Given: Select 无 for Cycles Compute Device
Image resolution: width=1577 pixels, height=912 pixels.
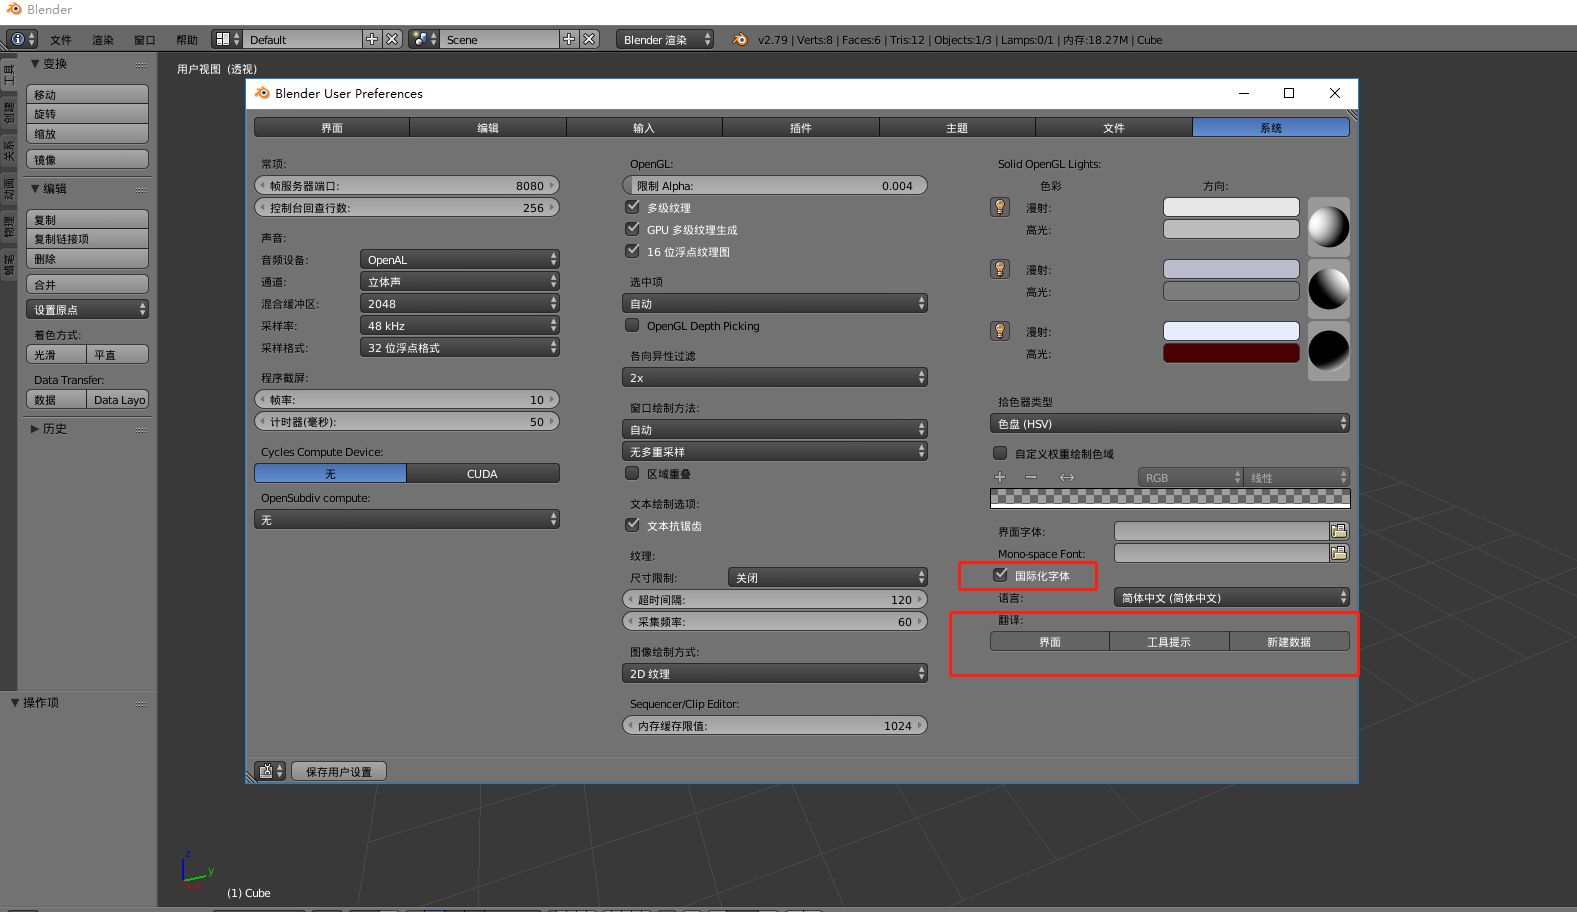Looking at the screenshot, I should pyautogui.click(x=330, y=473).
